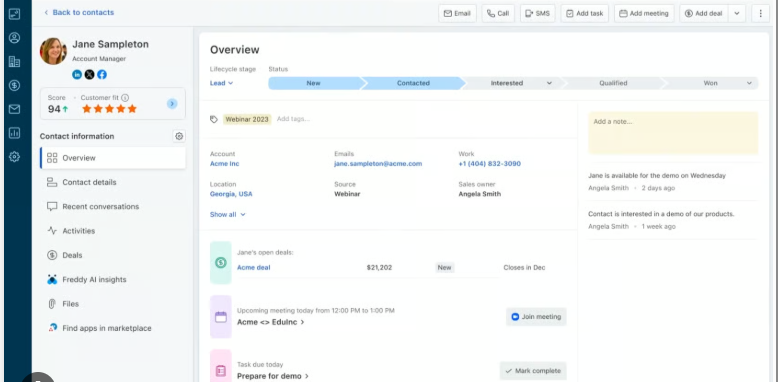Click the Mark complete button
Viewport: 778px width, 382px height.
pyautogui.click(x=533, y=371)
